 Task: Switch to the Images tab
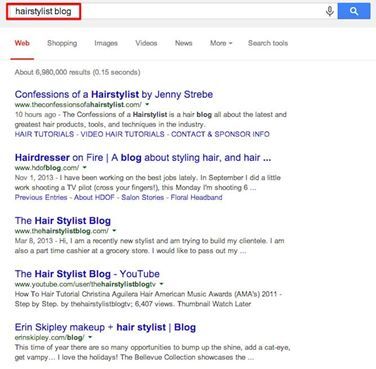(x=106, y=43)
